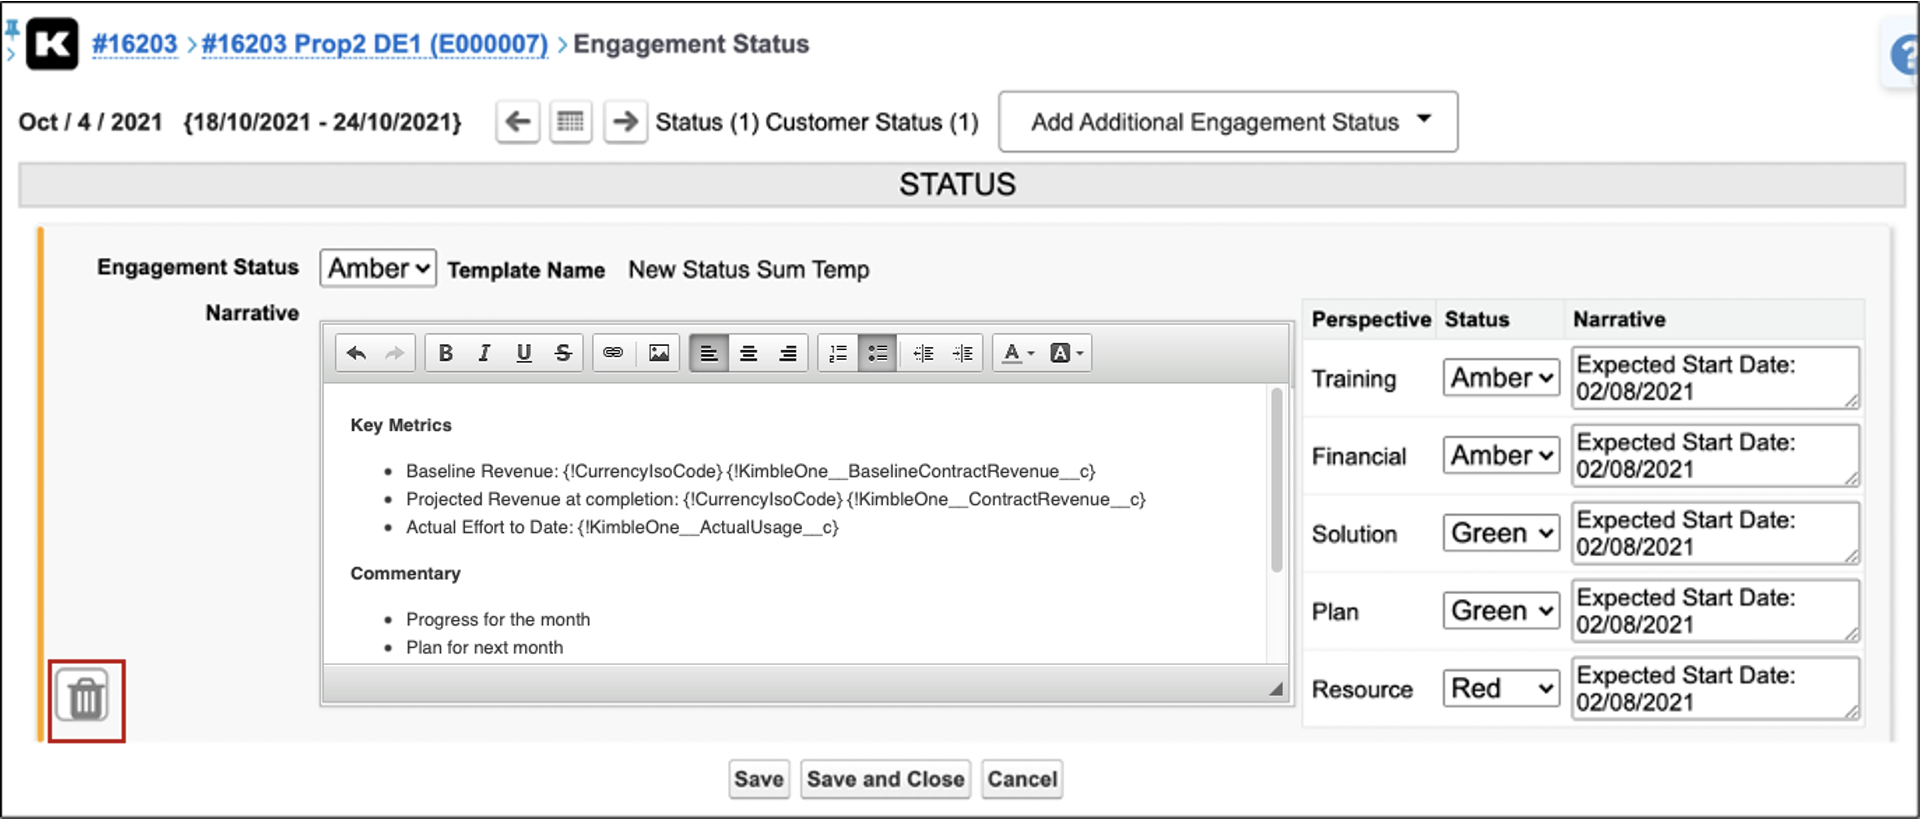Insert an image into the narrative
1920x820 pixels.
tap(659, 353)
